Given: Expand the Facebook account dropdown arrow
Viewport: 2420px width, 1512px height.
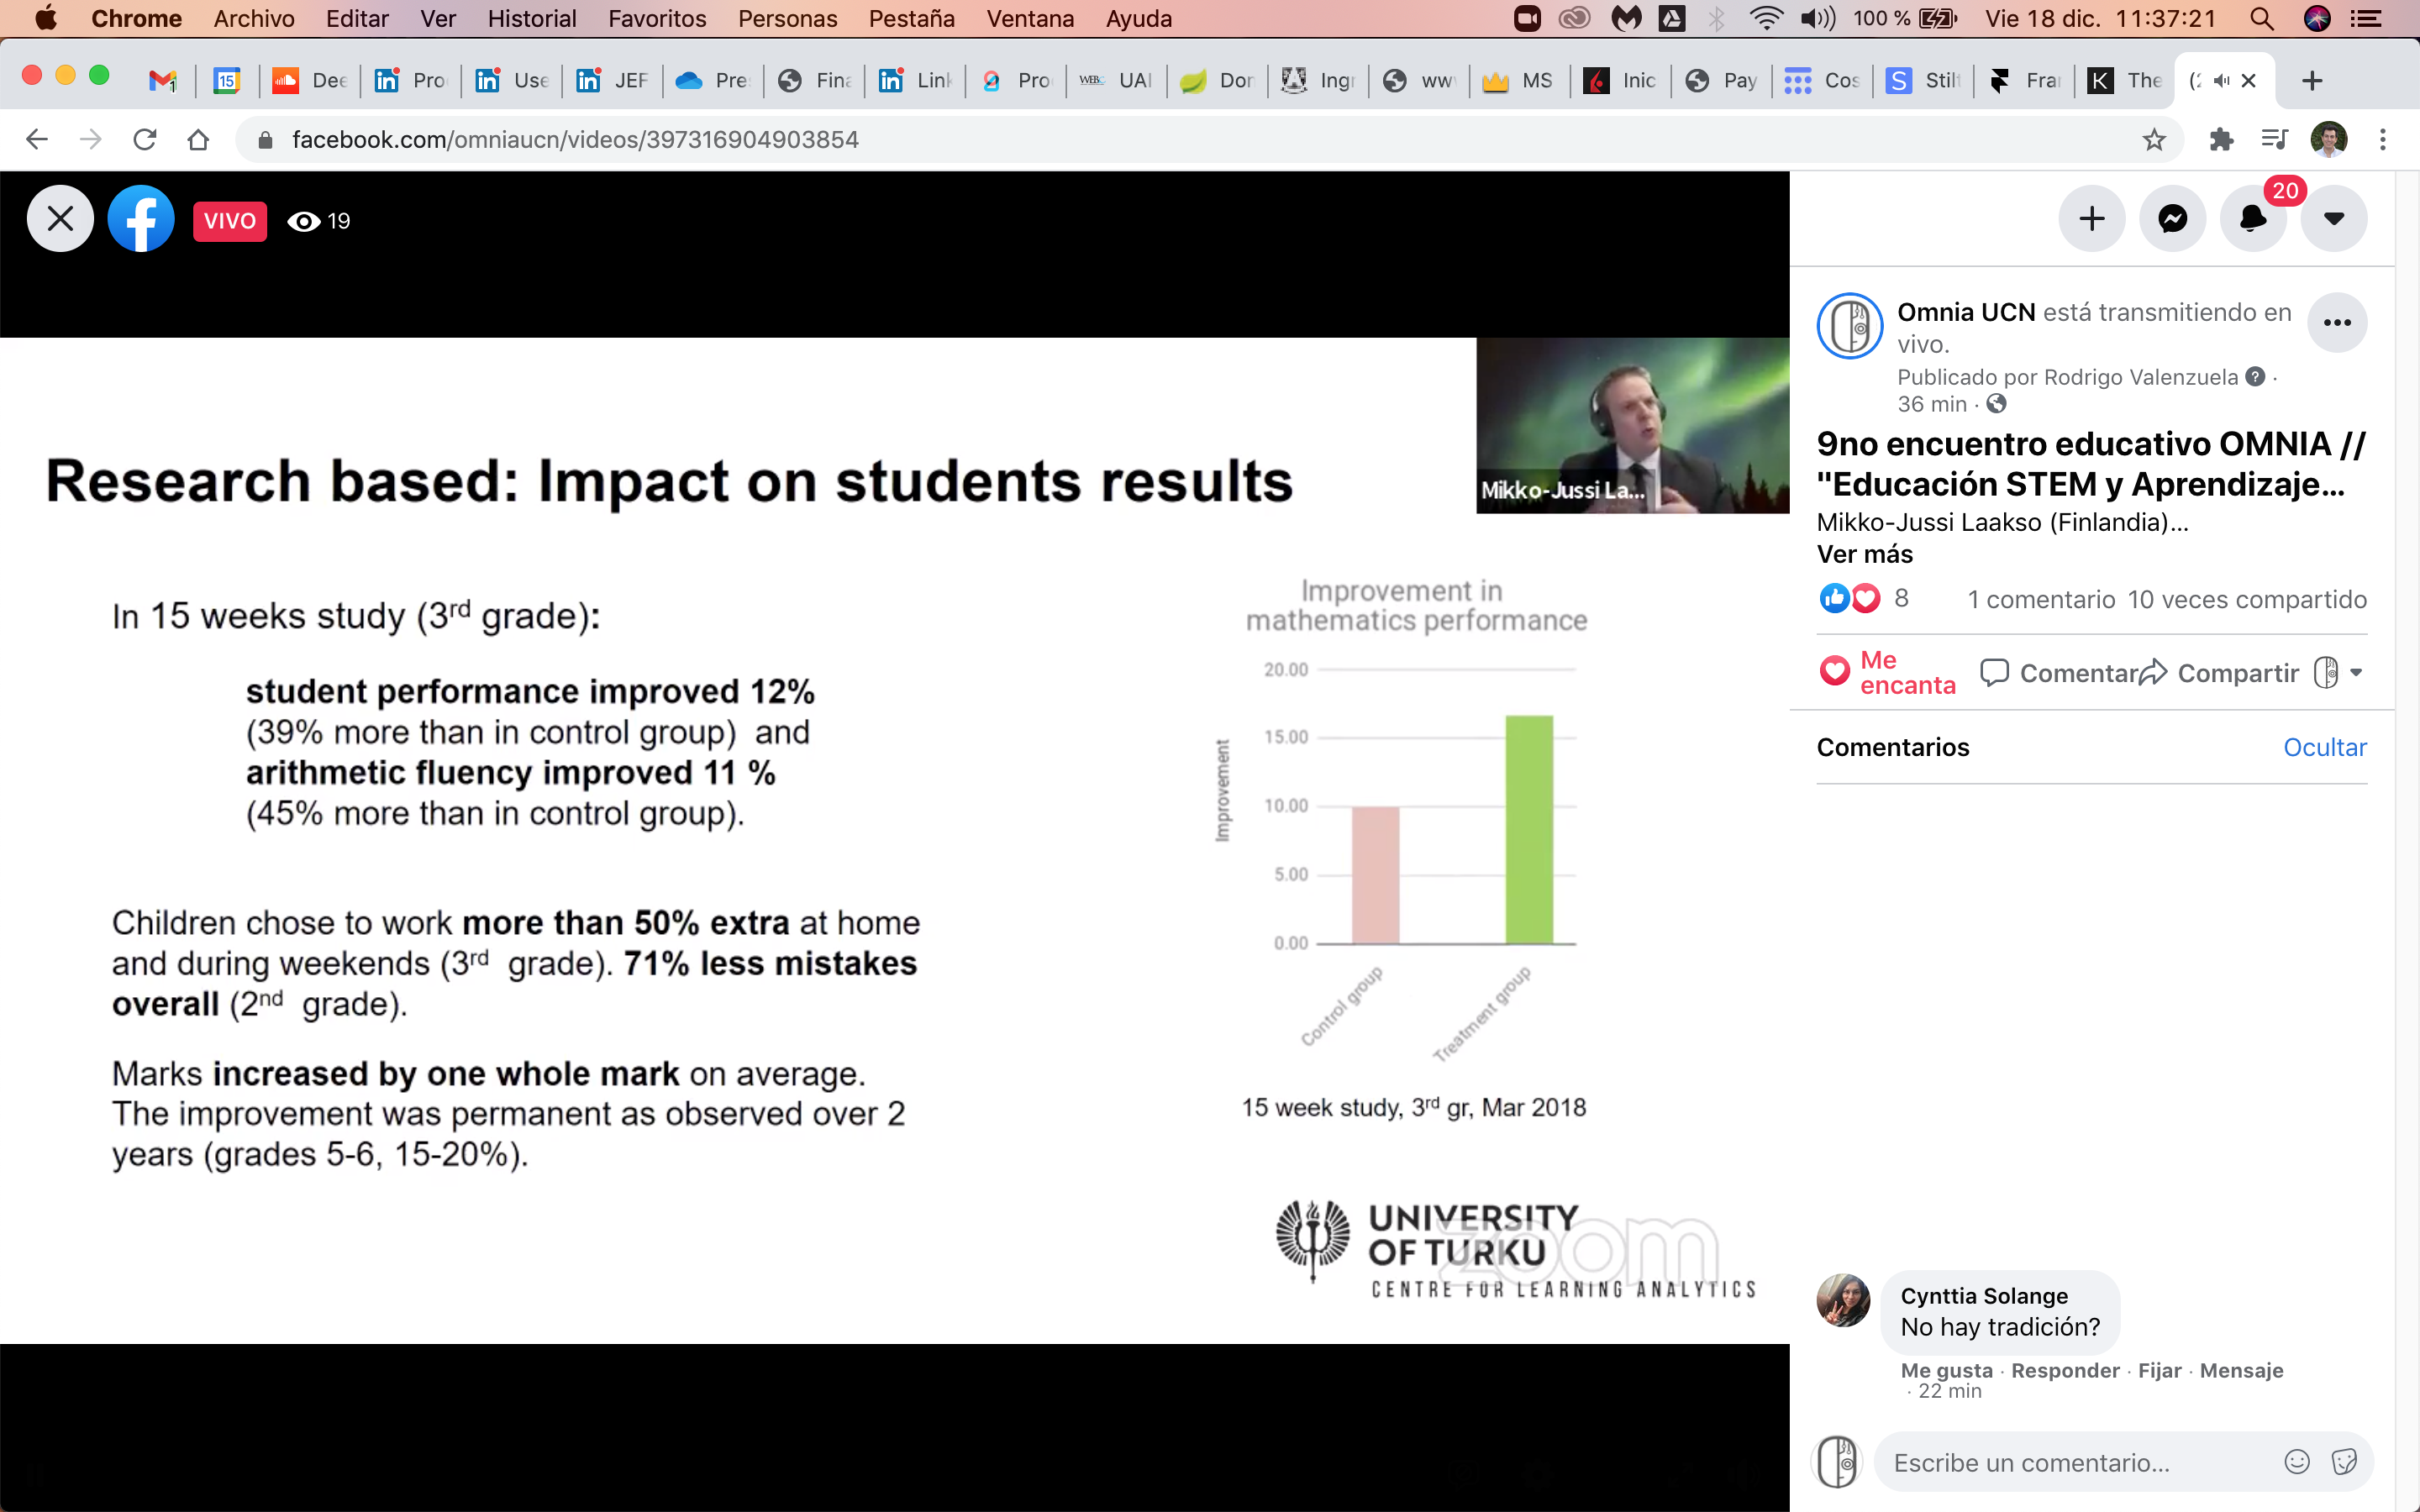Looking at the screenshot, I should tap(2333, 219).
